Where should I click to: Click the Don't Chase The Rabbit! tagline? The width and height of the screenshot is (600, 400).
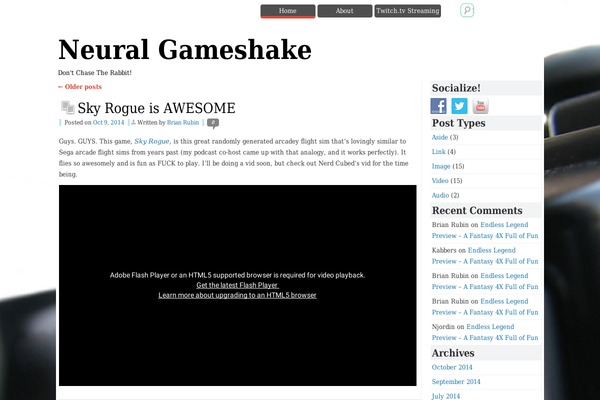(95, 73)
